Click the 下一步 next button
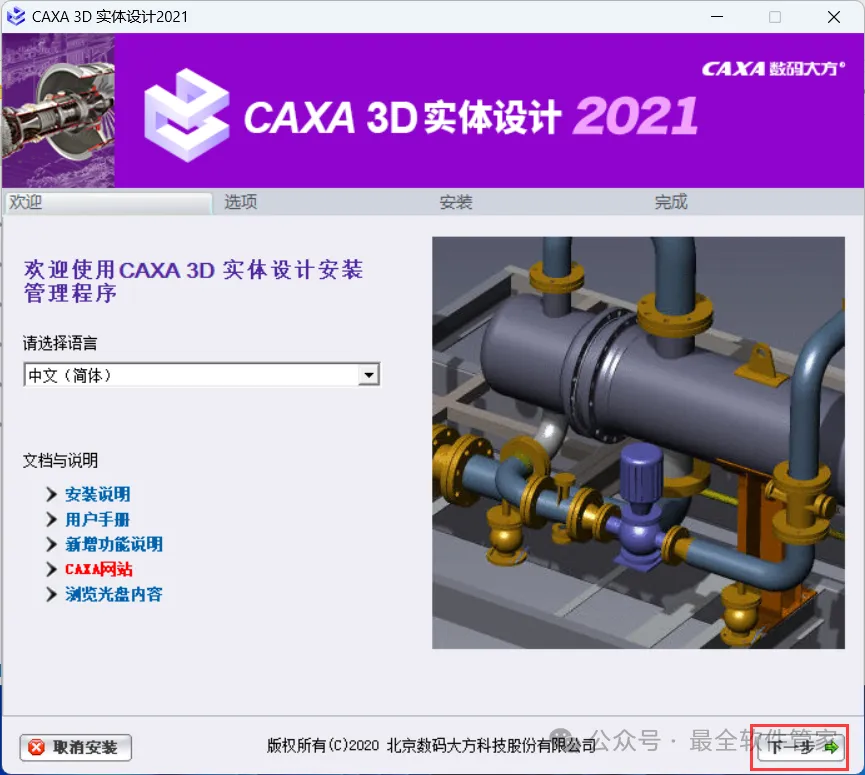Image resolution: width=865 pixels, height=775 pixels. coord(801,748)
